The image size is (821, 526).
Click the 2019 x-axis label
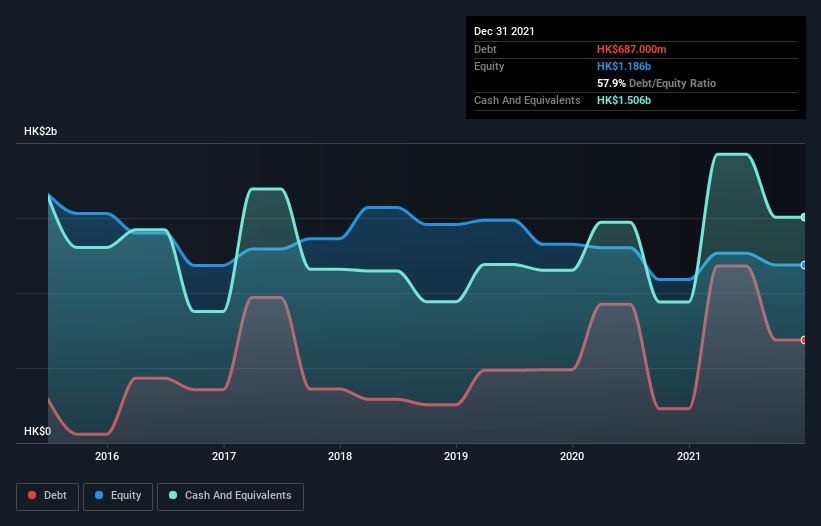click(456, 456)
